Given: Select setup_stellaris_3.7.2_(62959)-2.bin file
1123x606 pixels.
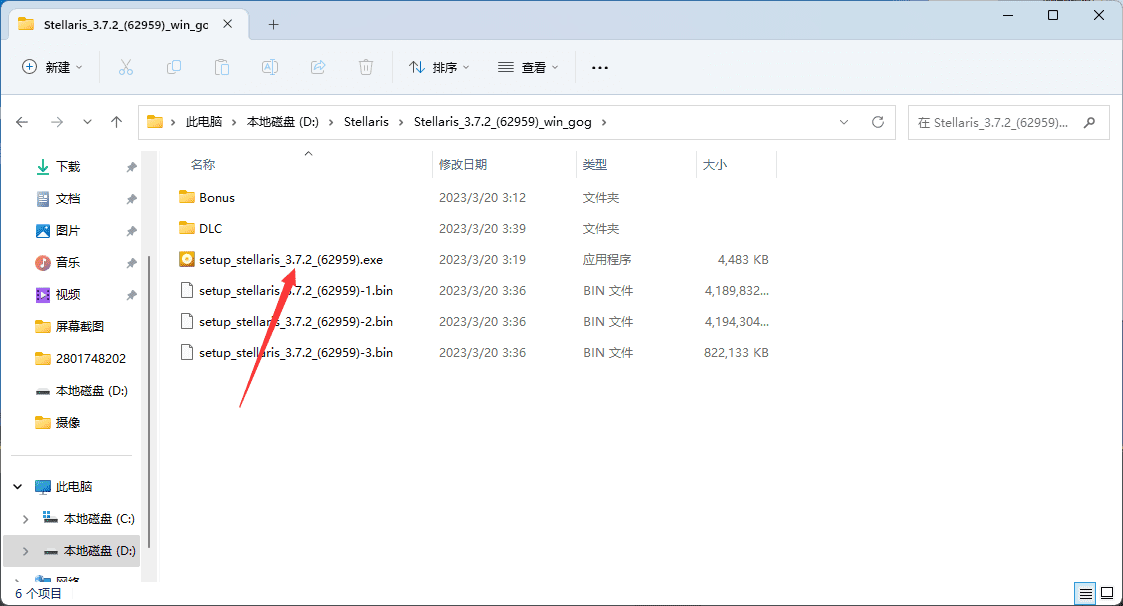Looking at the screenshot, I should (296, 322).
